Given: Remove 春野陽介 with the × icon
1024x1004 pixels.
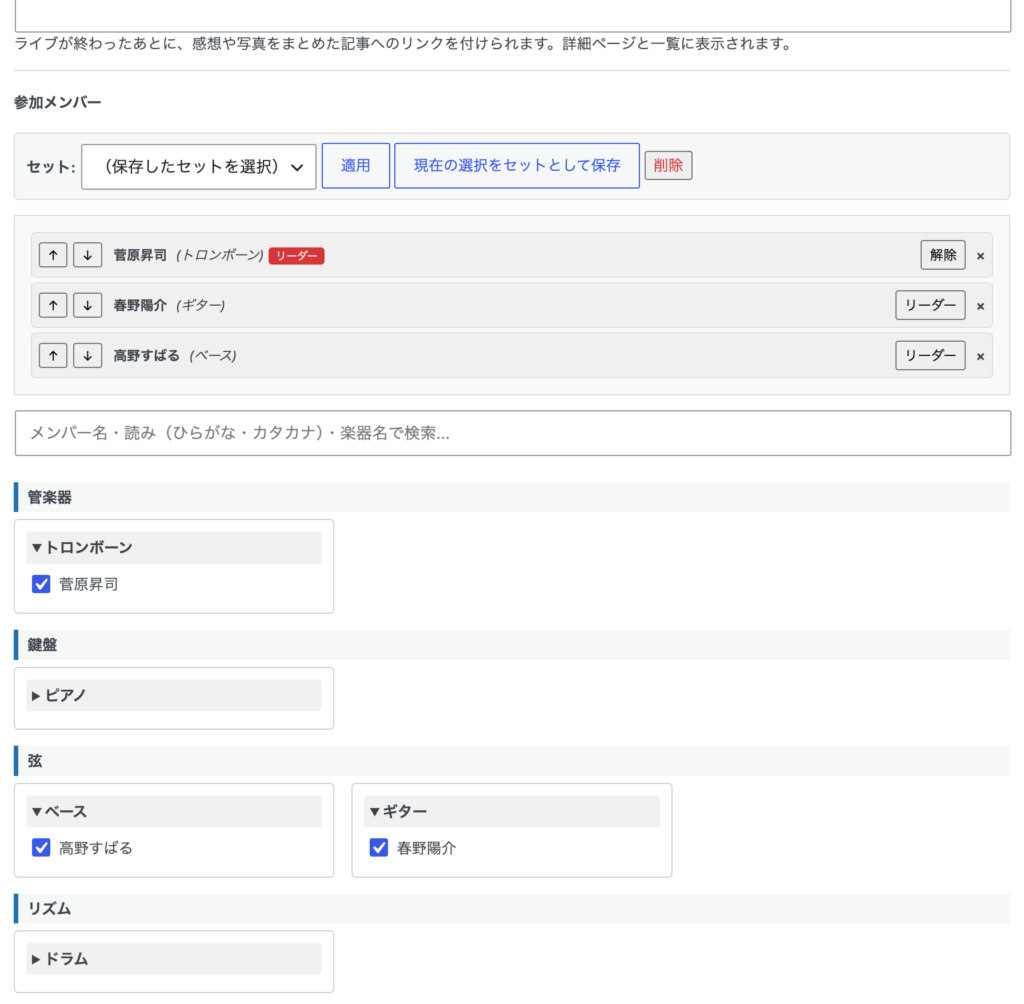Looking at the screenshot, I should point(980,306).
